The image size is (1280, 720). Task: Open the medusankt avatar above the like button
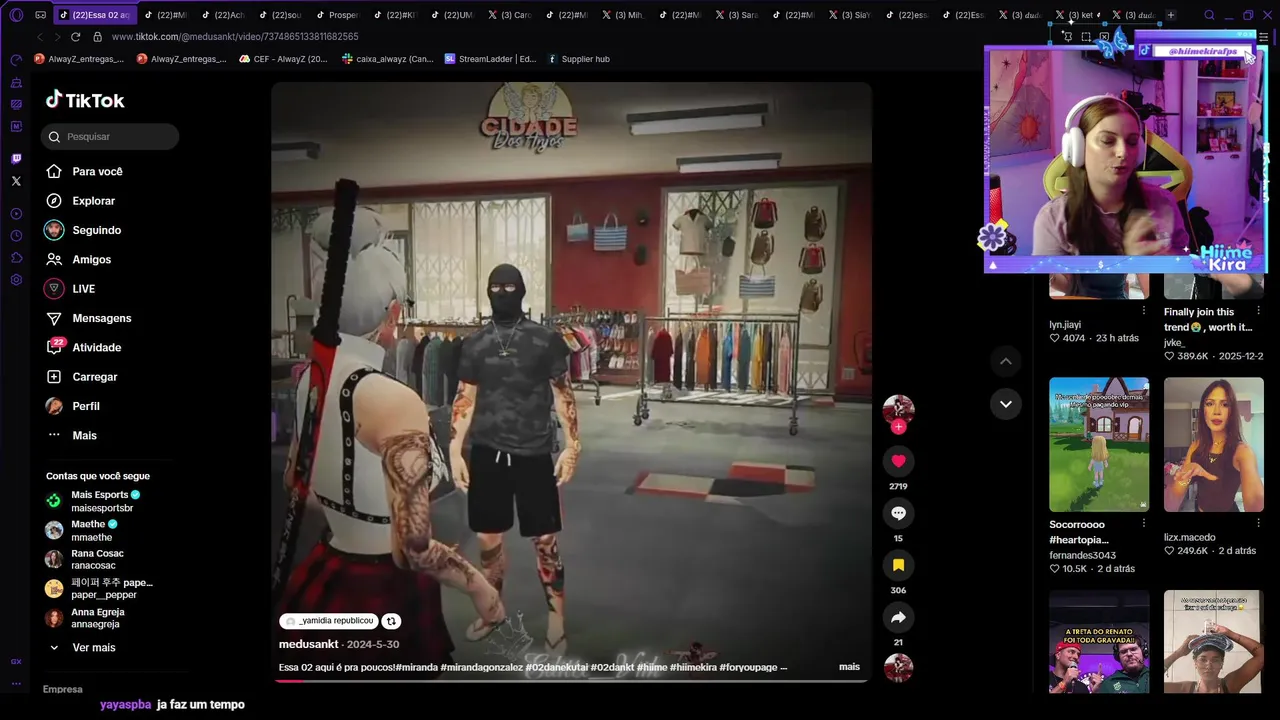tap(898, 409)
